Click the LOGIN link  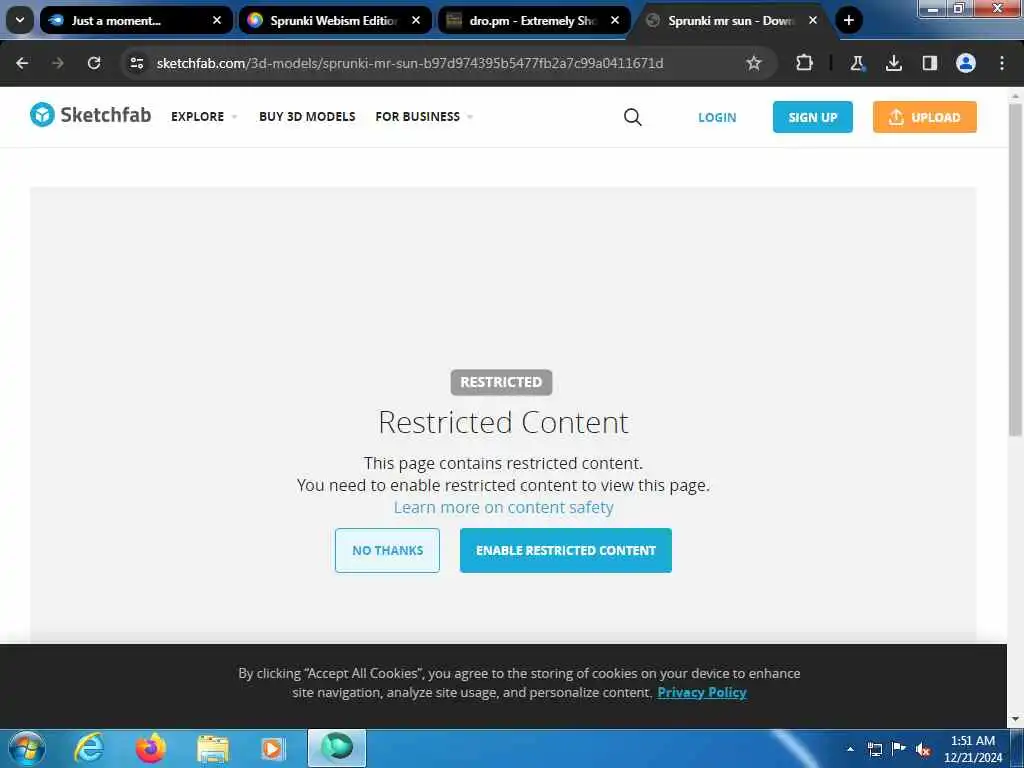click(716, 118)
